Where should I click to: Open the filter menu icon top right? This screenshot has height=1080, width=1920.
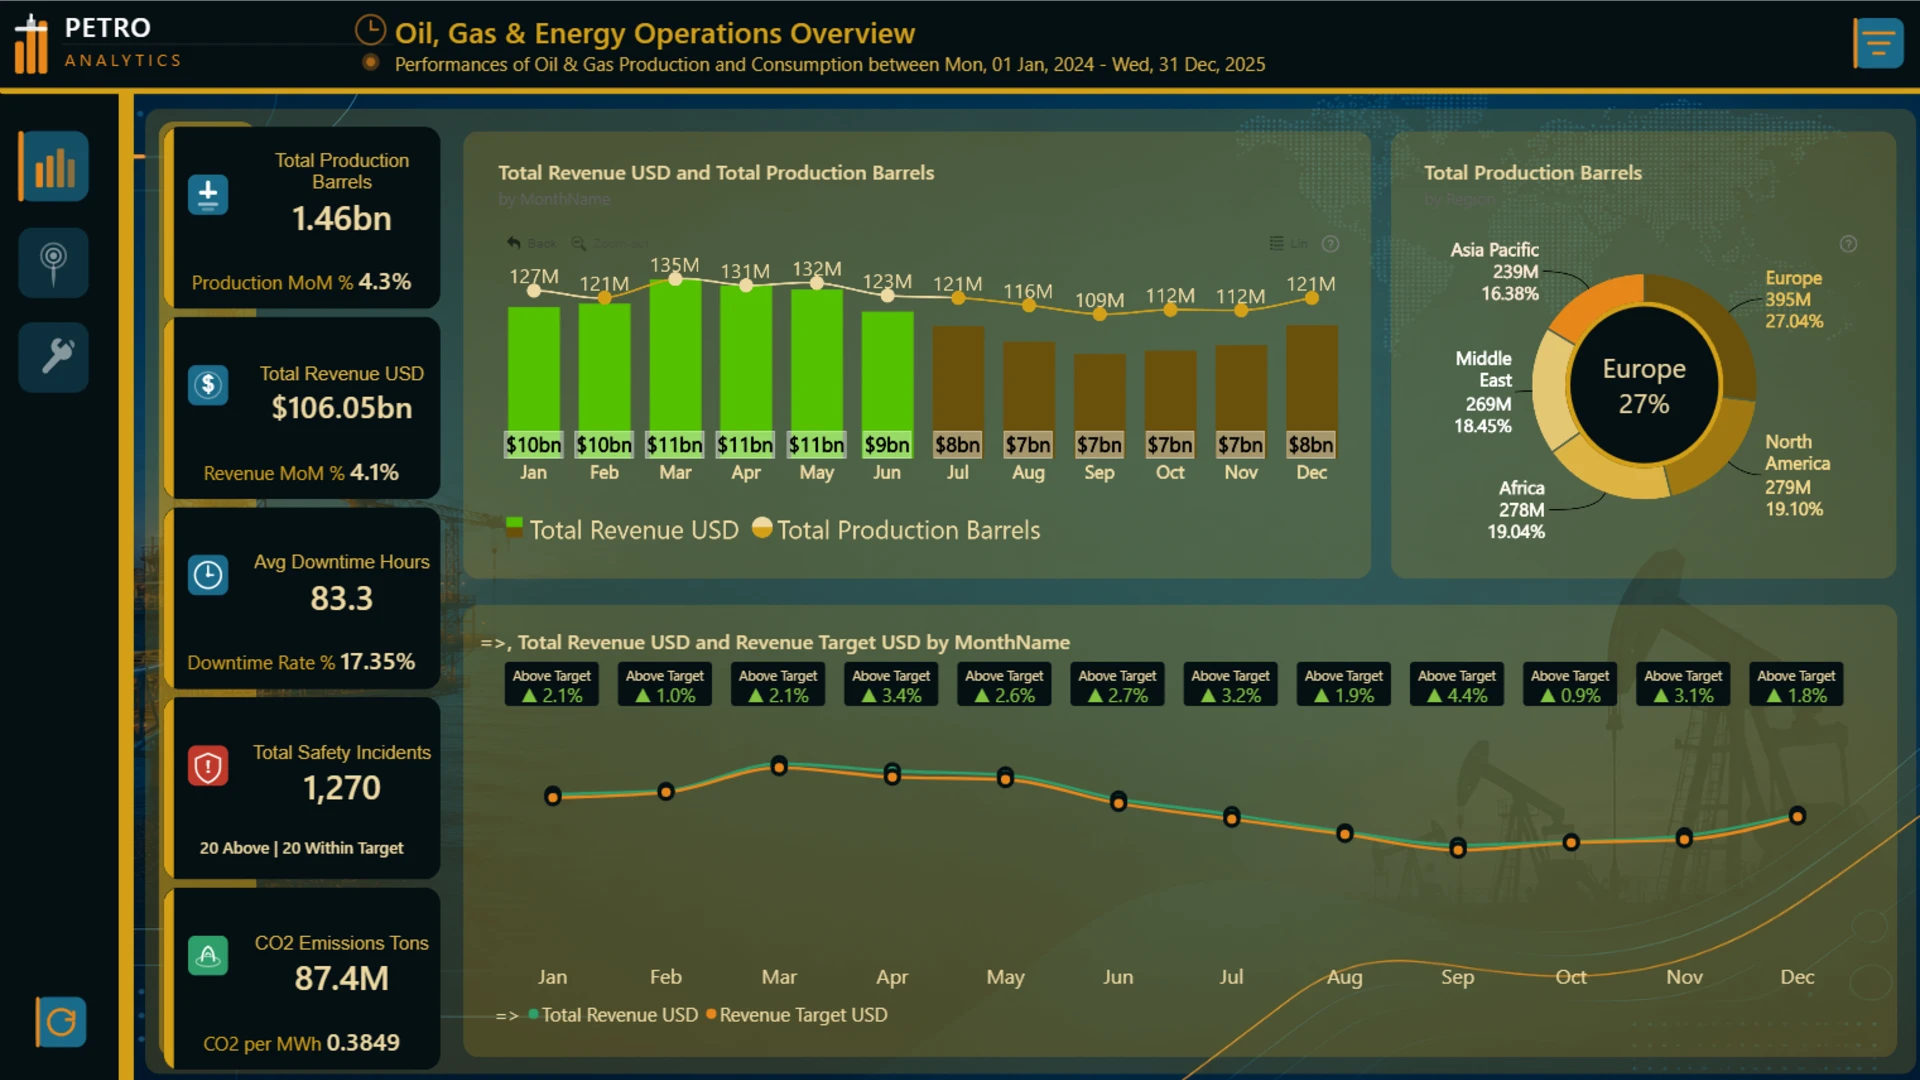1878,43
